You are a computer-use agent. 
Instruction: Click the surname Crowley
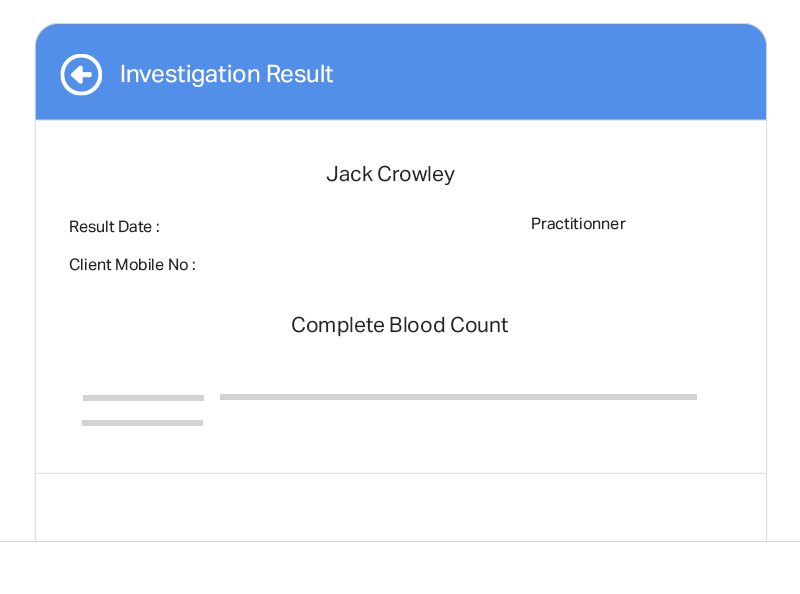(416, 175)
